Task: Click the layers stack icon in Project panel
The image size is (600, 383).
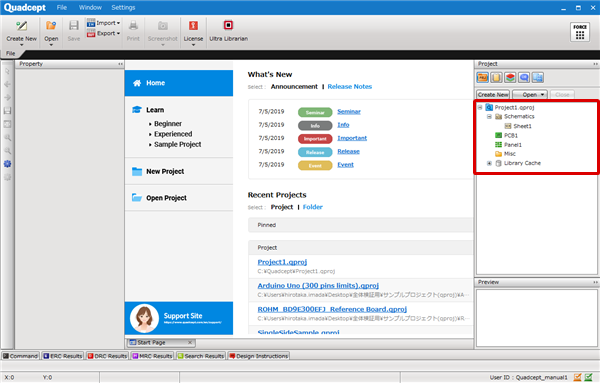Action: click(510, 78)
